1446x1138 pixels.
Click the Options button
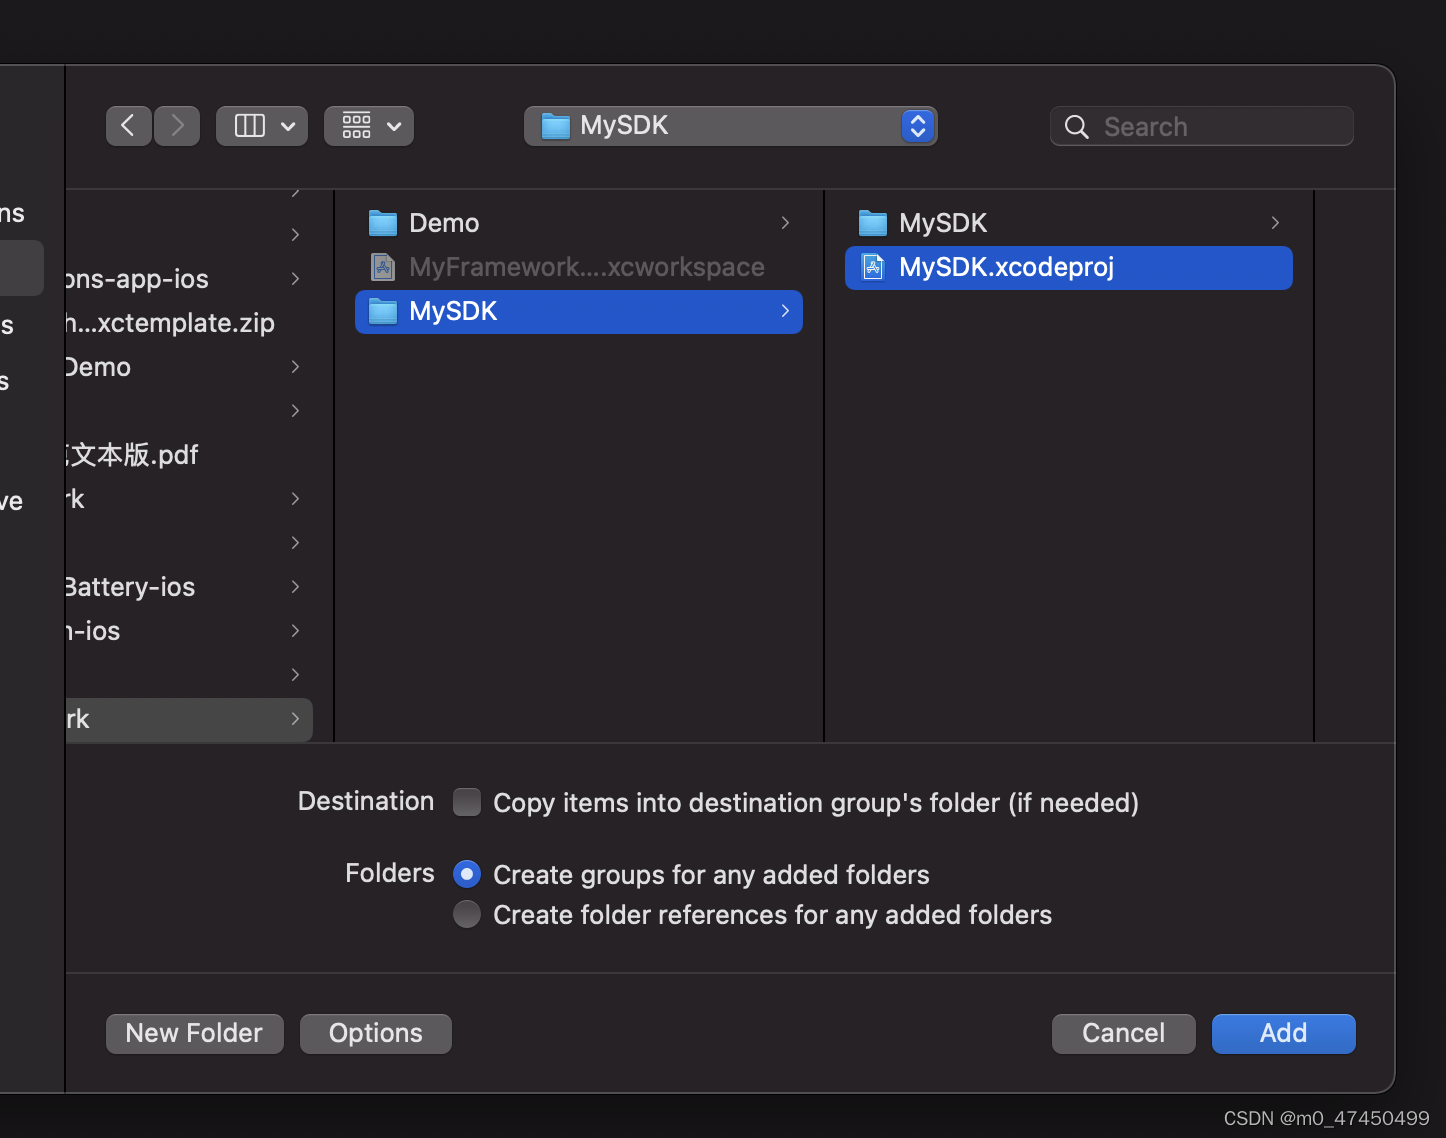376,1033
